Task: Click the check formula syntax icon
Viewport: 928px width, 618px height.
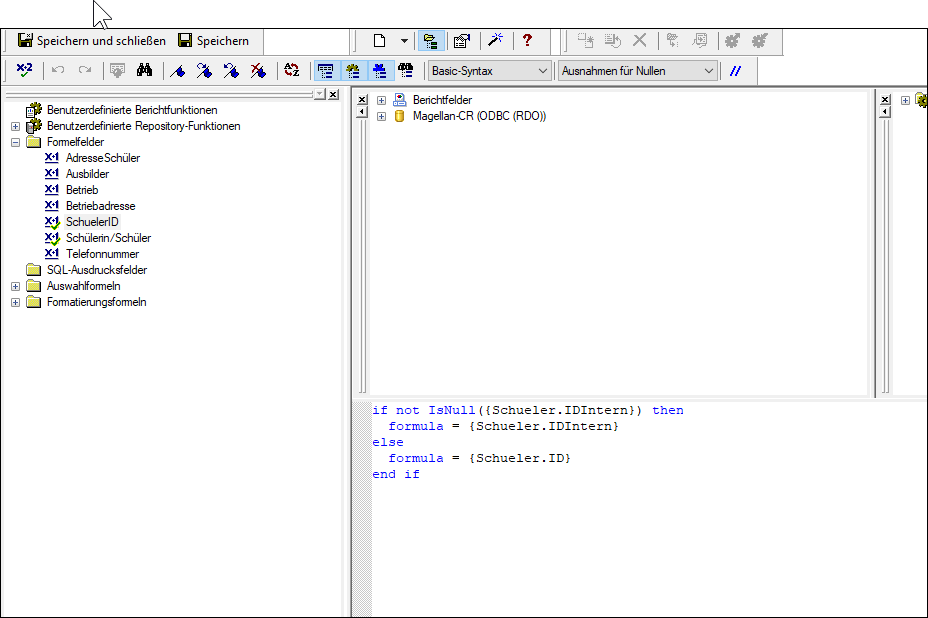Action: click(24, 70)
